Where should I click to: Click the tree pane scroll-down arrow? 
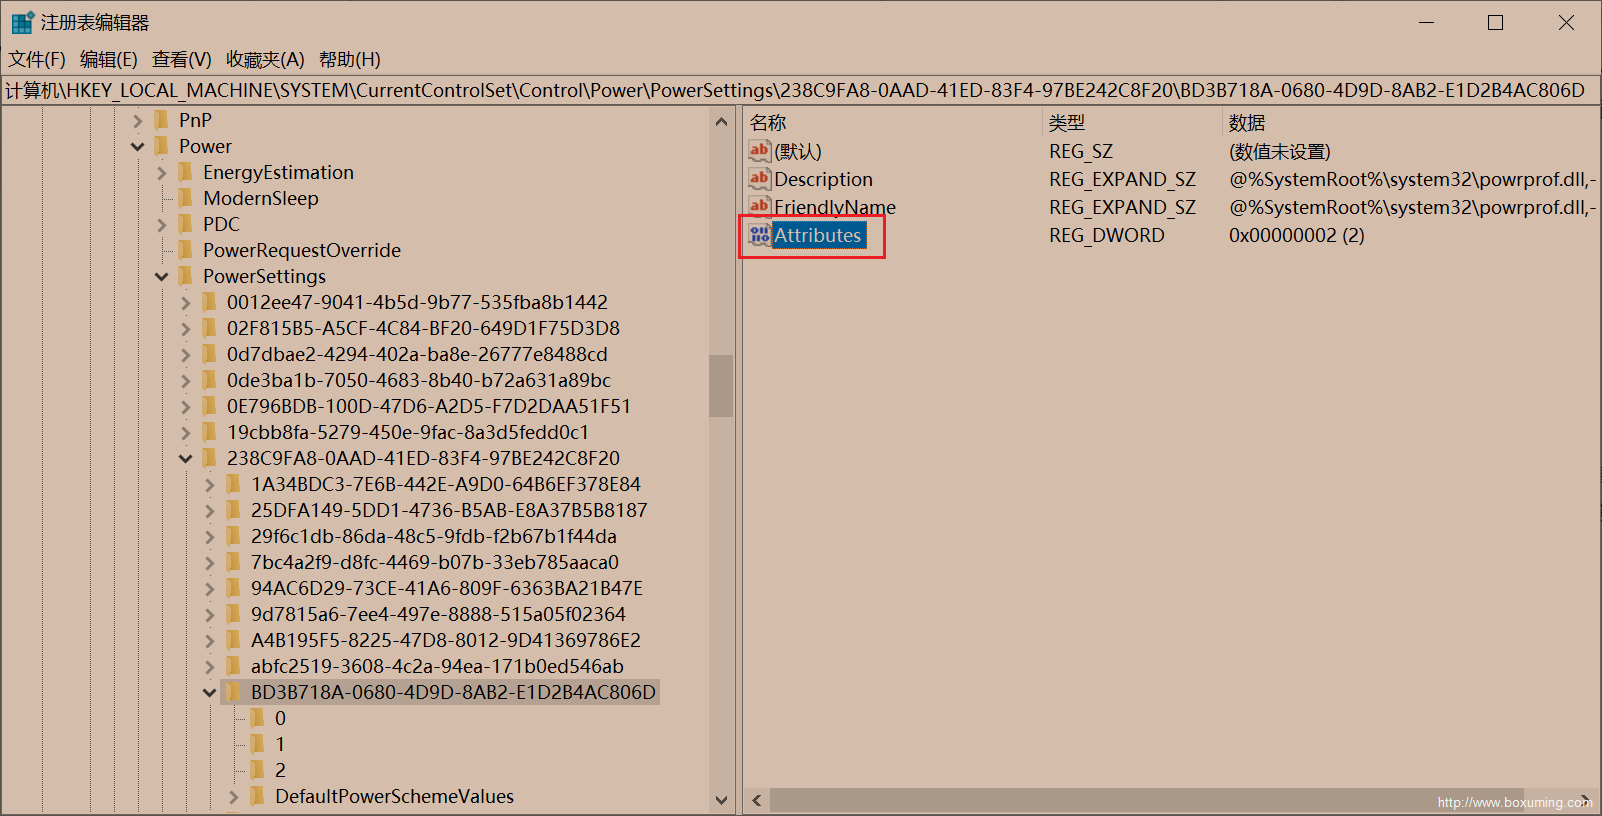coord(721,800)
